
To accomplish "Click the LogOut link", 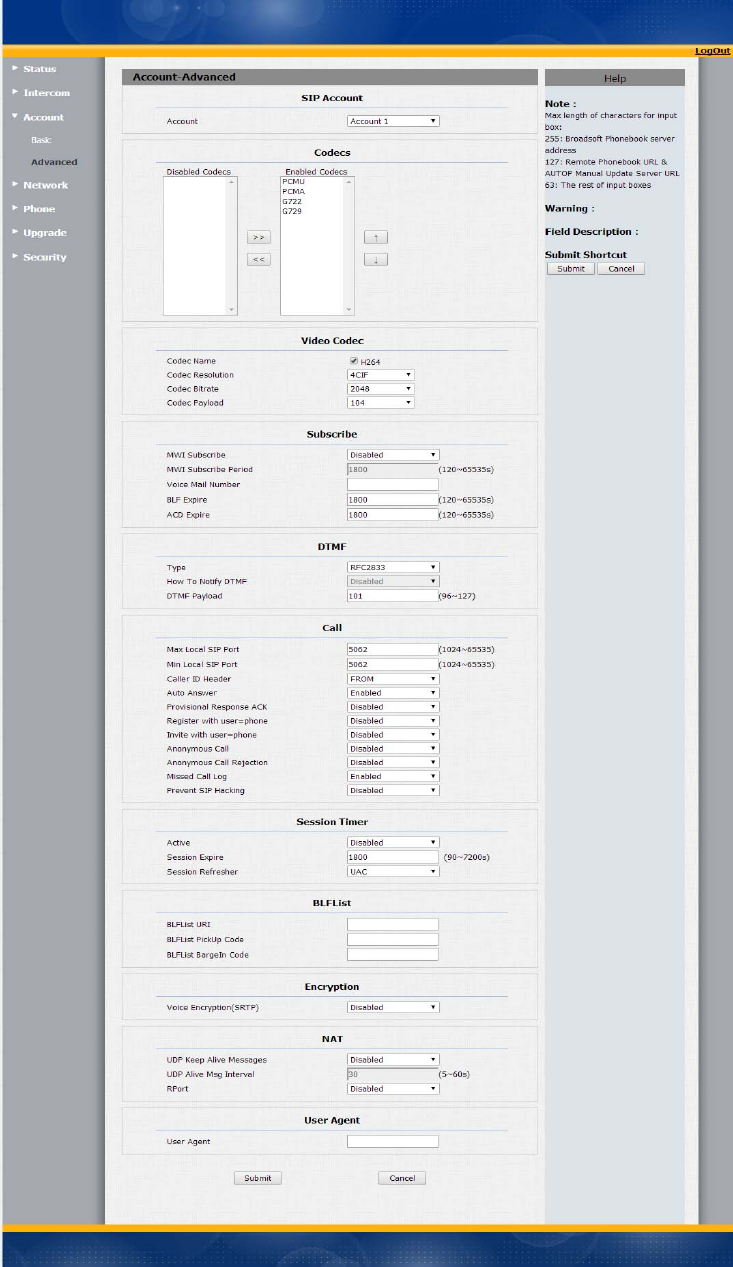I will coord(713,51).
